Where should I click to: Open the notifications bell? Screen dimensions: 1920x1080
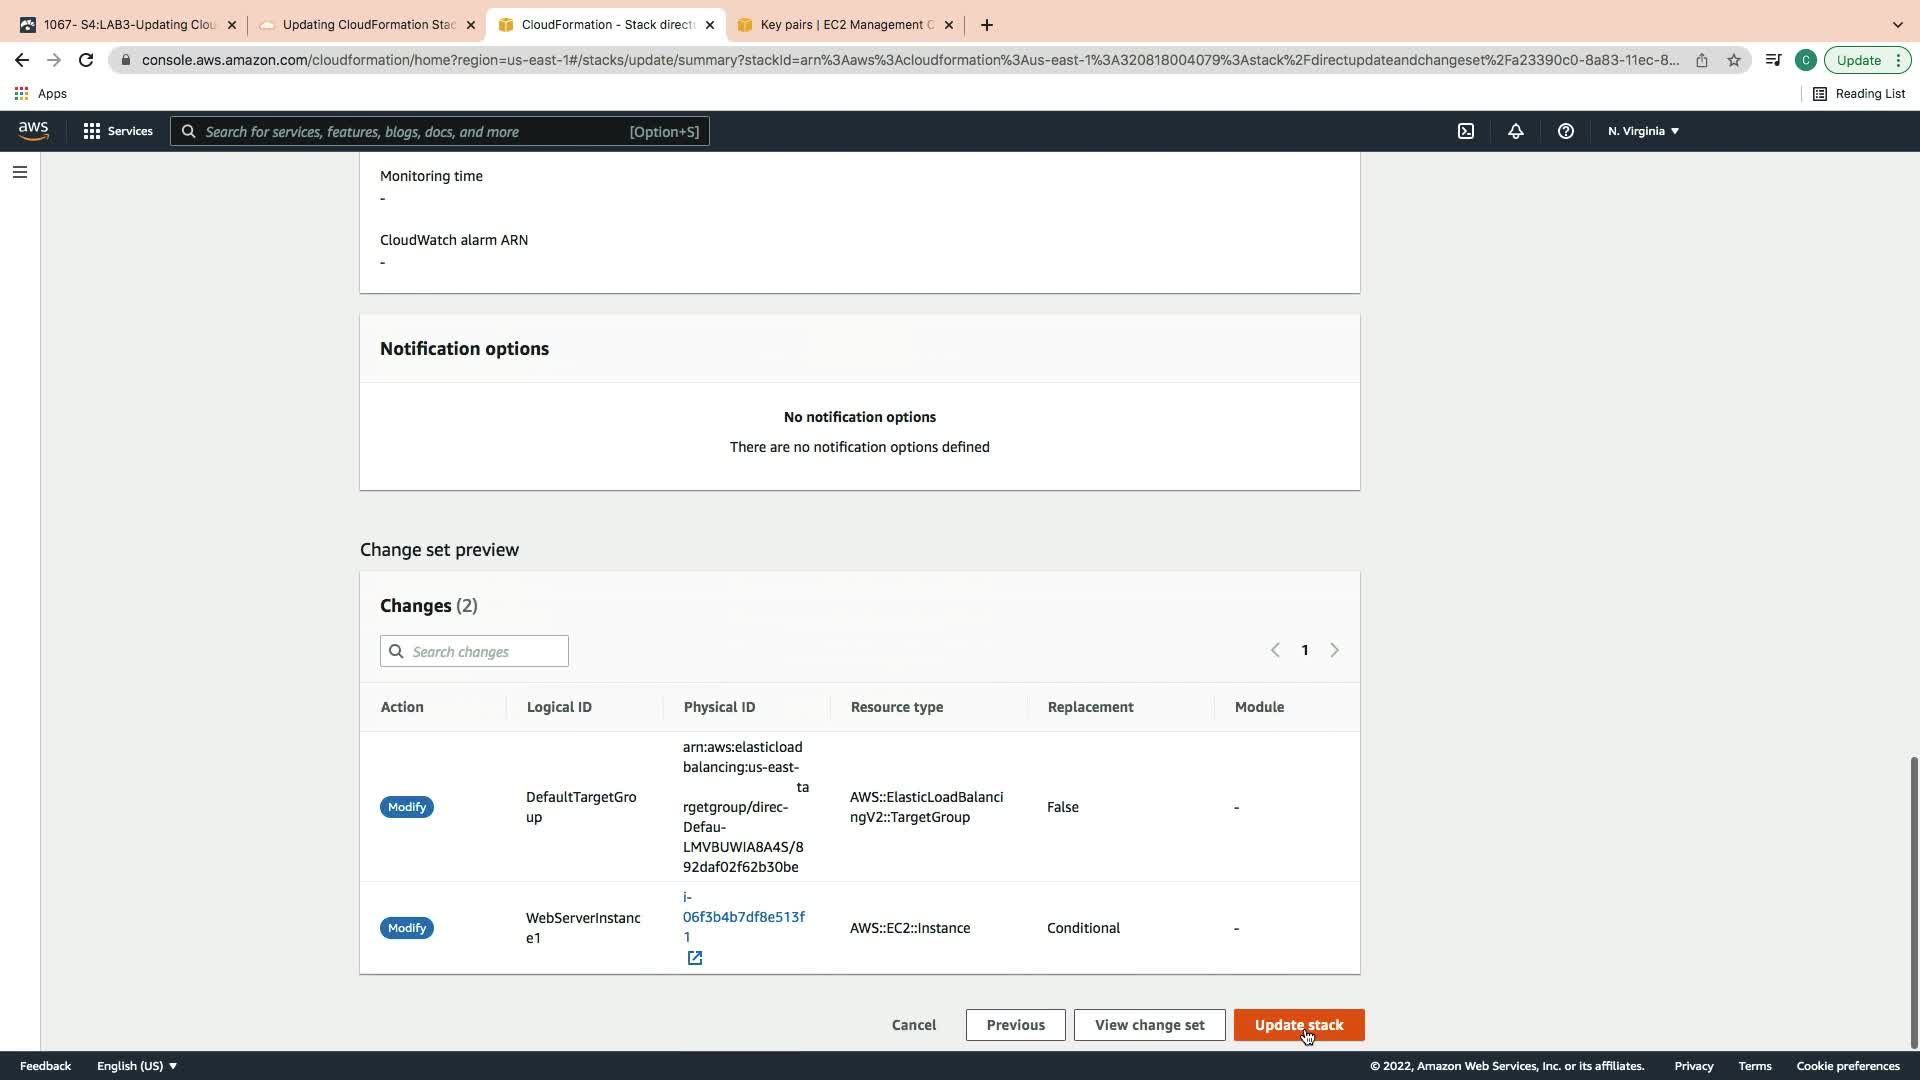(x=1516, y=131)
